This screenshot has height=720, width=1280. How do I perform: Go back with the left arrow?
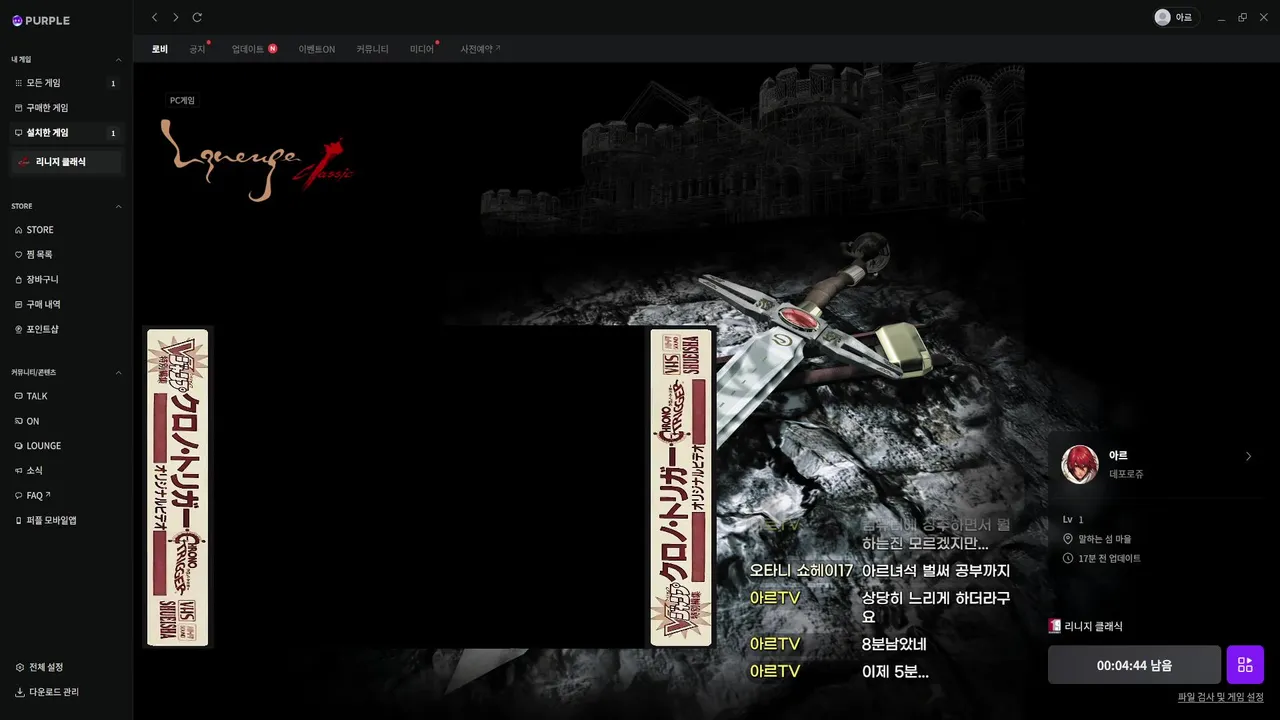click(154, 17)
